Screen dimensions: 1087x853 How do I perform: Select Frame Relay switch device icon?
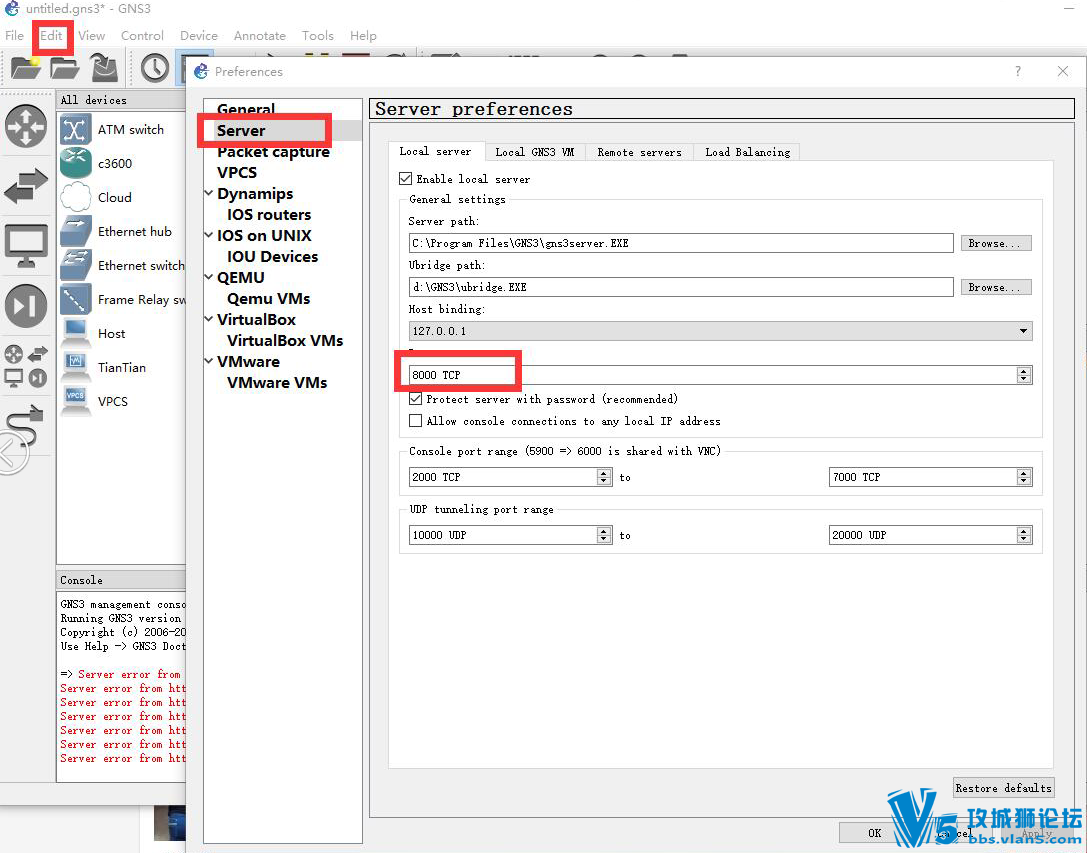[76, 299]
